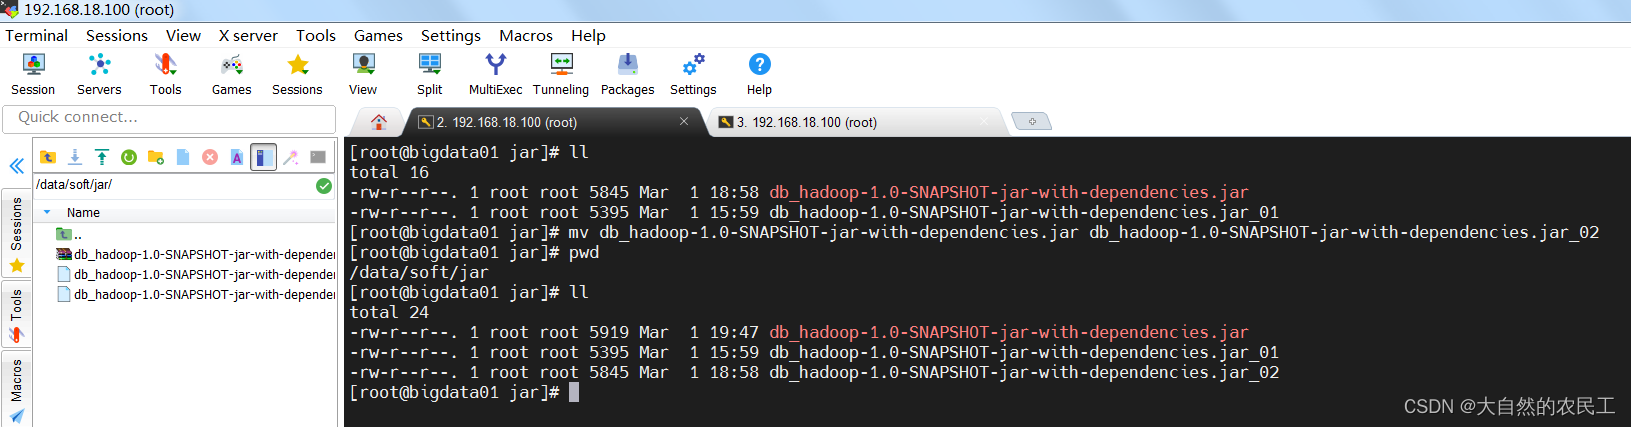Viewport: 1631px width, 427px height.
Task: Click the Packages toolbar icon
Action: [627, 75]
